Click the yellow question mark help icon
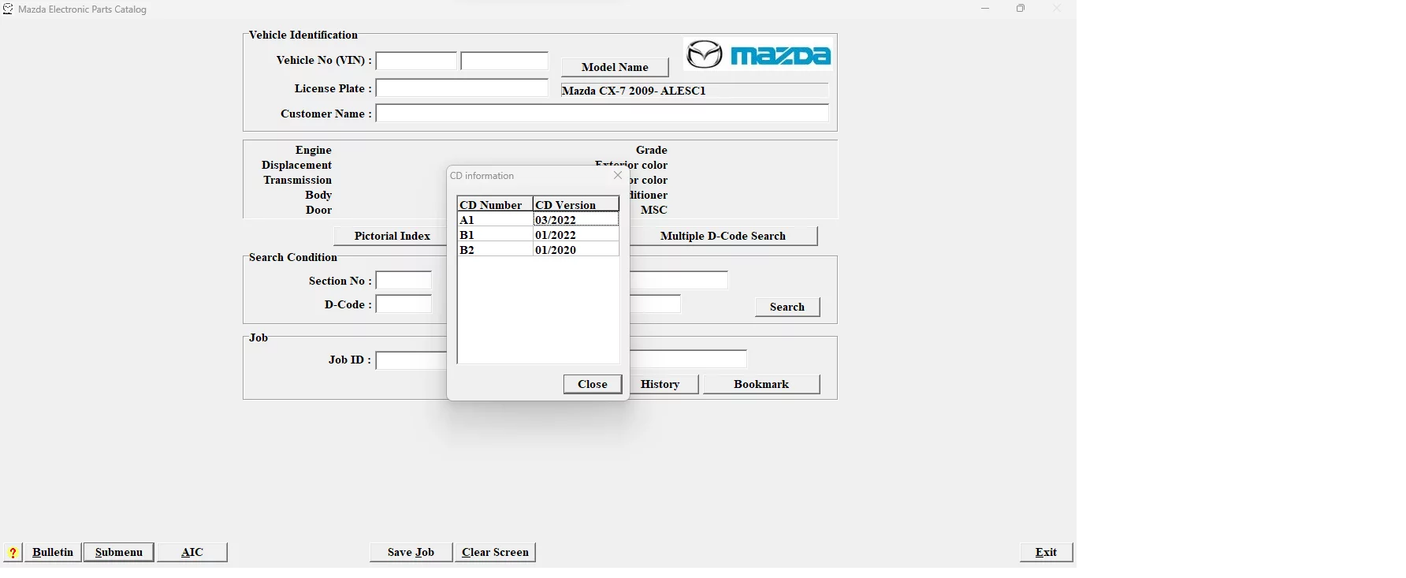Image resolution: width=1406 pixels, height=578 pixels. (x=13, y=552)
